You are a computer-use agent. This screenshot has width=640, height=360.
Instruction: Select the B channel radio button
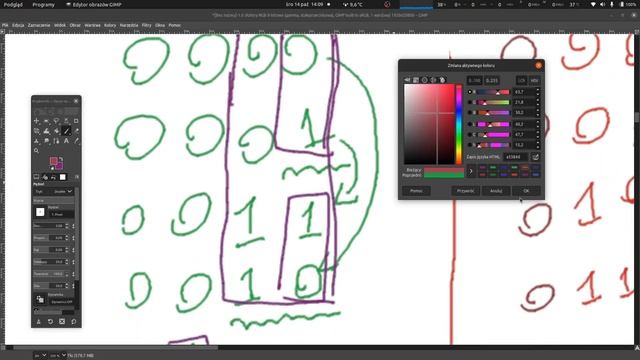[470, 113]
